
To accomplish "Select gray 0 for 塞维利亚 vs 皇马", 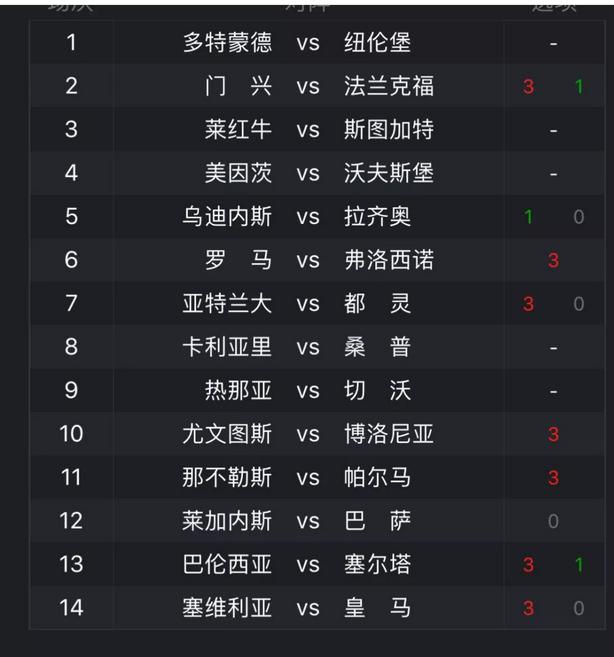I will coord(578,608).
